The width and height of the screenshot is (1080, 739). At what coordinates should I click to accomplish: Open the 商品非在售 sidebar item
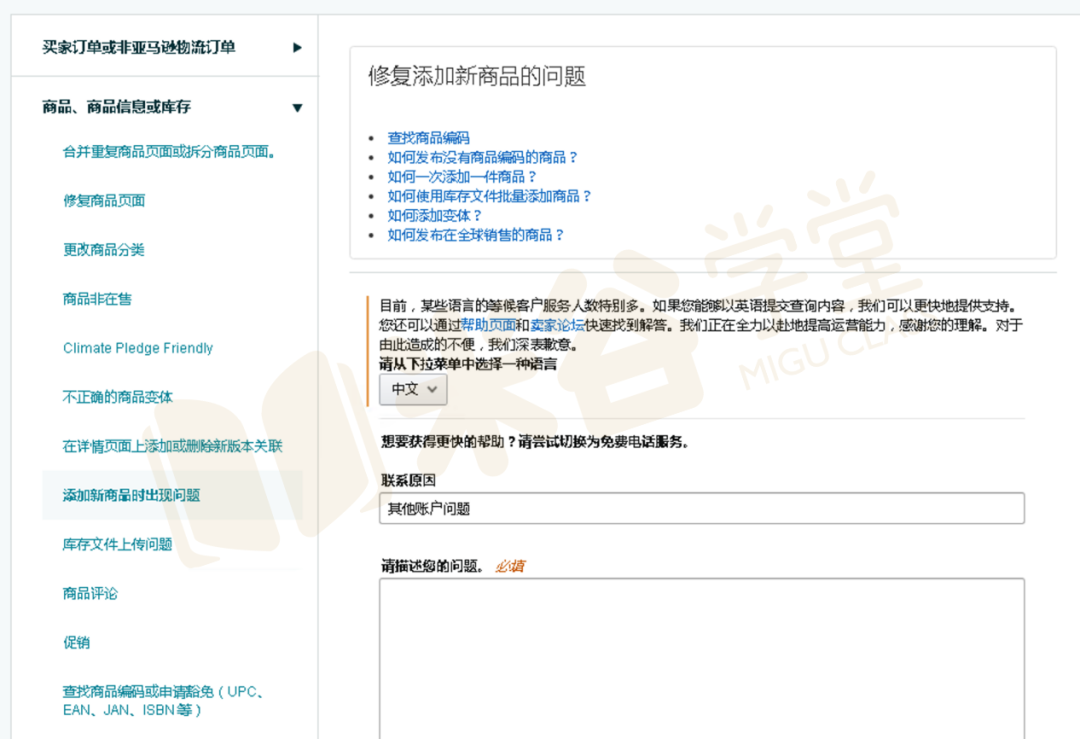point(97,299)
